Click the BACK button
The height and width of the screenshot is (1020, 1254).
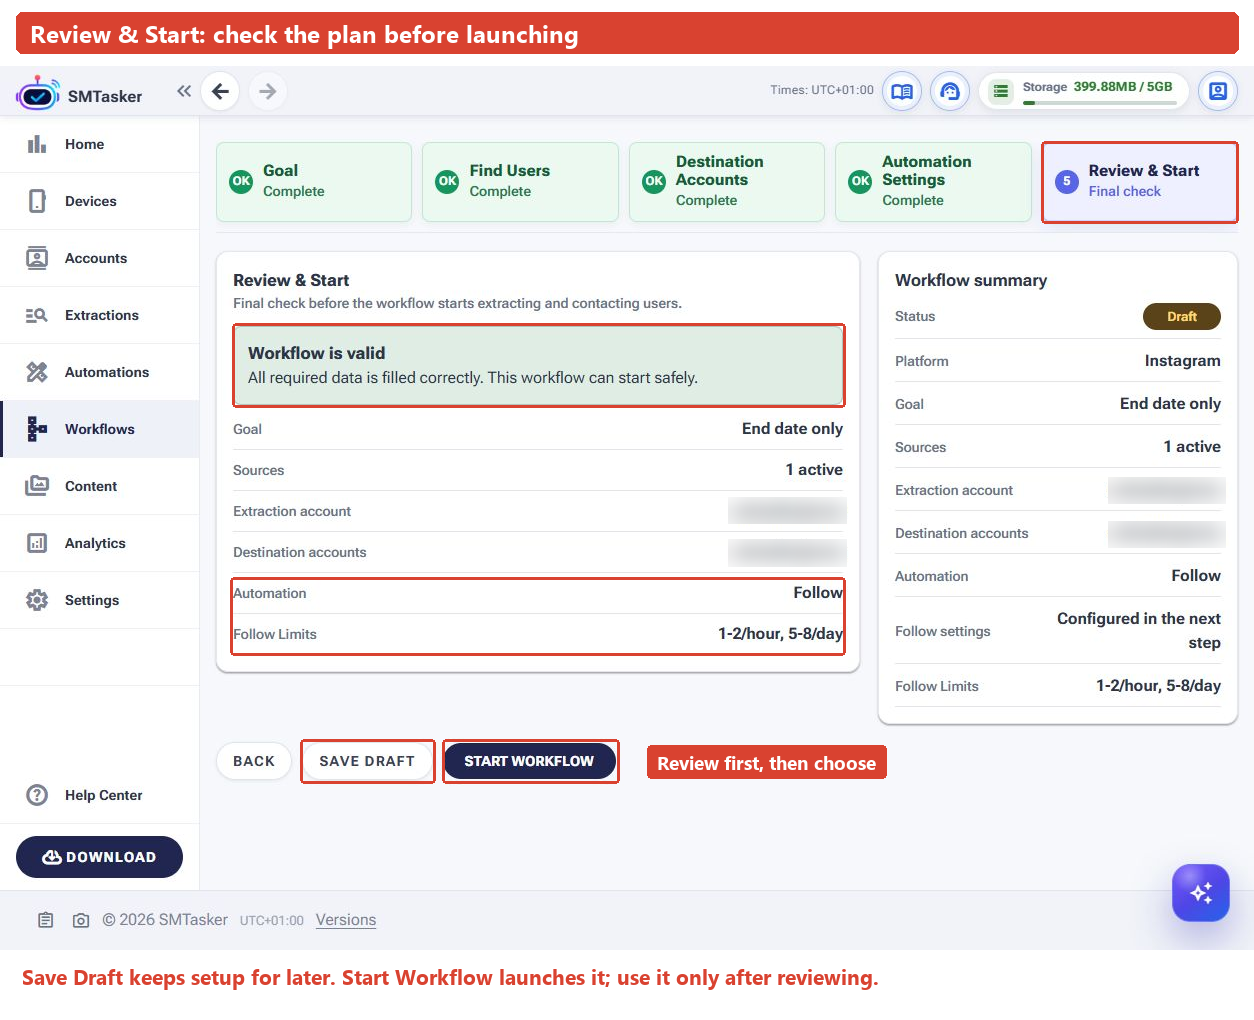[x=254, y=761]
